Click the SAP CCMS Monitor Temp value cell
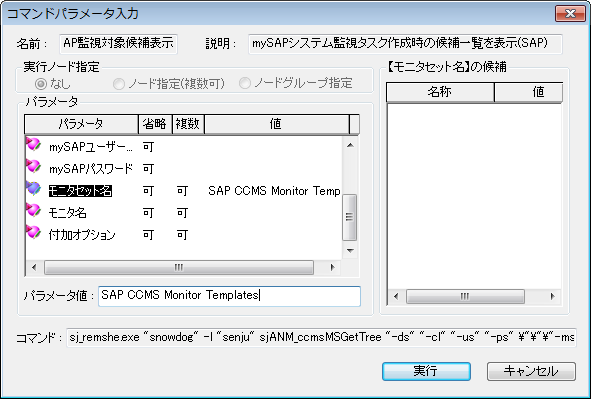The image size is (591, 399). pyautogui.click(x=274, y=191)
